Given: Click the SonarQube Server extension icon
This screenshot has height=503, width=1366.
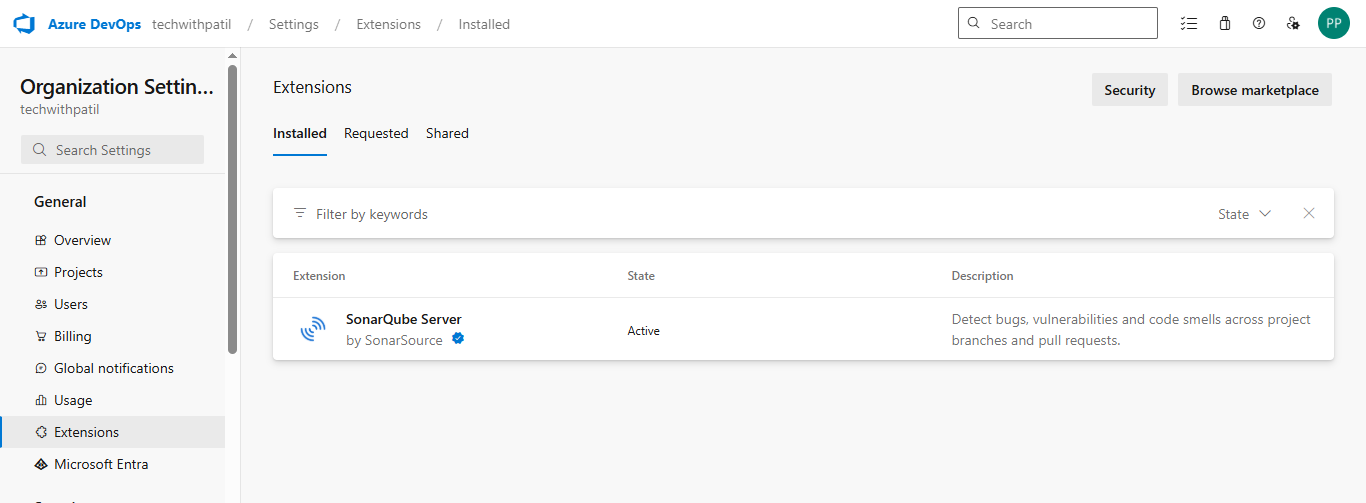Looking at the screenshot, I should pyautogui.click(x=314, y=330).
